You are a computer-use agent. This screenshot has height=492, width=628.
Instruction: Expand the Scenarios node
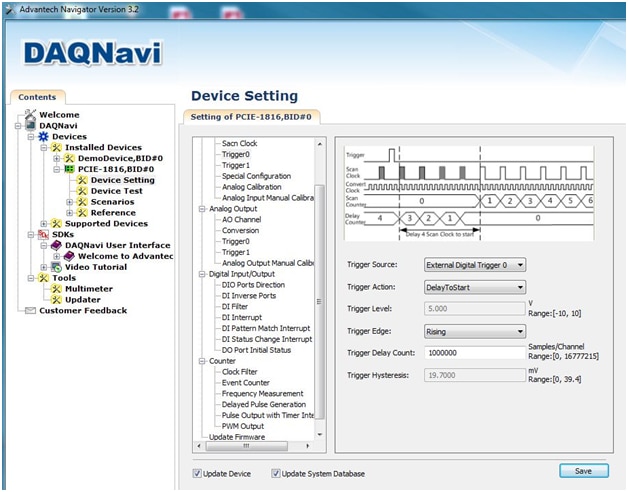pos(70,202)
